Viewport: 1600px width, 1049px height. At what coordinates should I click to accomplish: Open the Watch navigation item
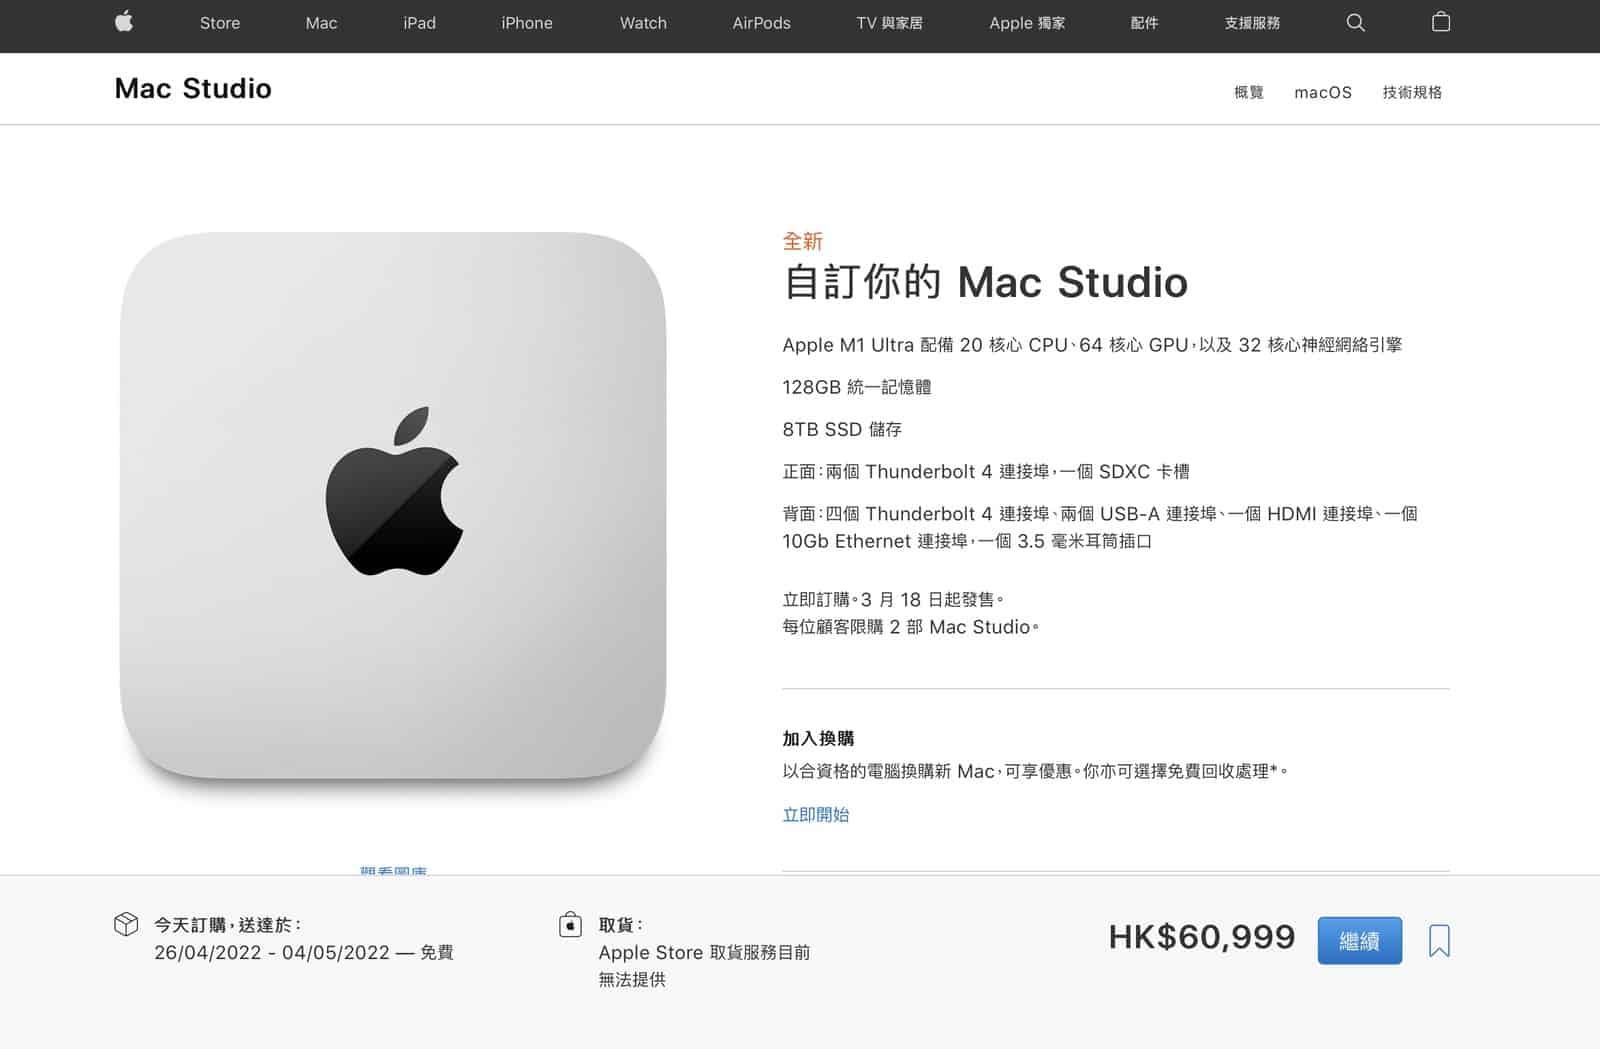[x=643, y=23]
